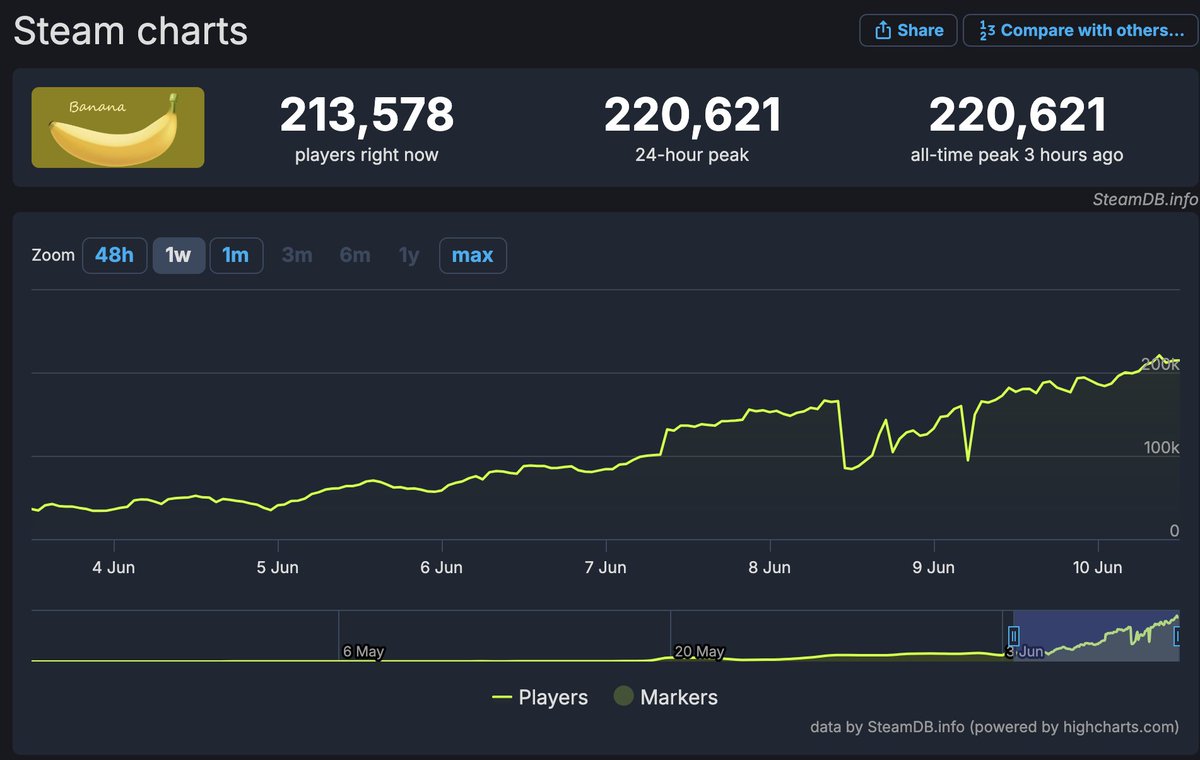The width and height of the screenshot is (1200, 760).
Task: Click the 7 Jun axis label
Action: coord(605,567)
